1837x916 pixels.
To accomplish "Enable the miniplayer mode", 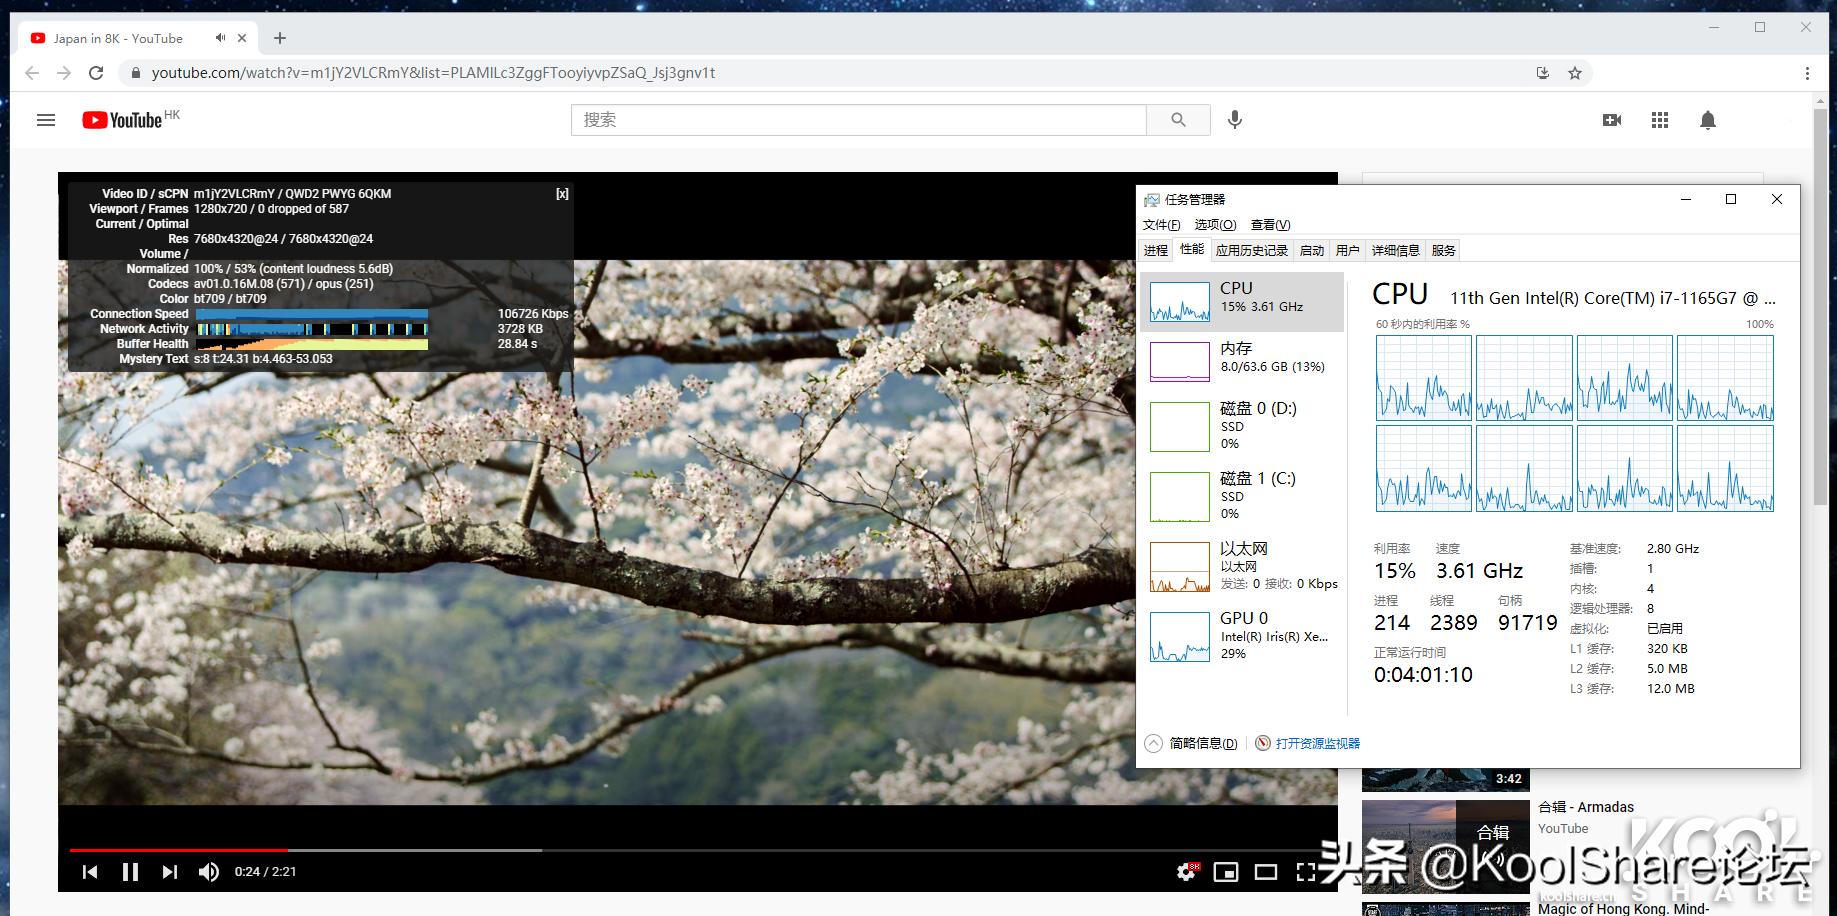I will (1225, 872).
